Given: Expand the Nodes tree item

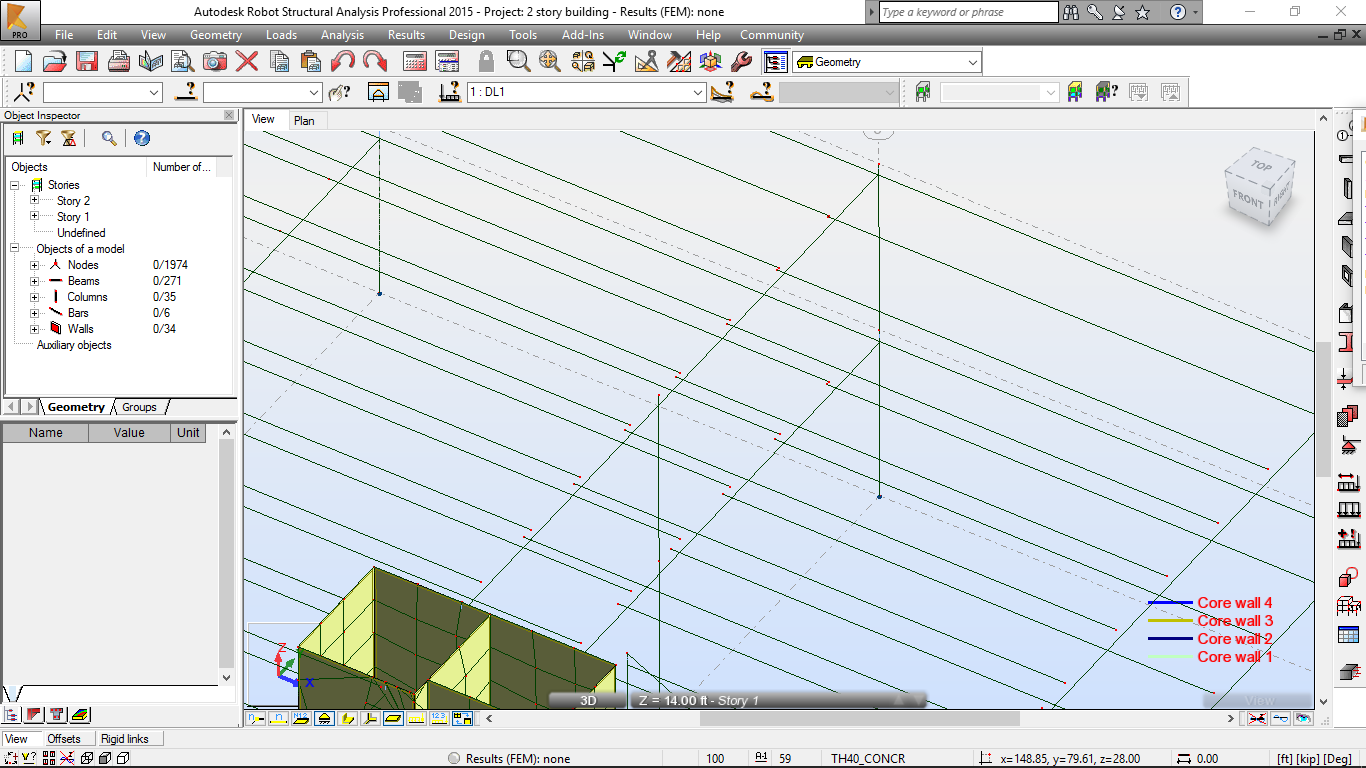Looking at the screenshot, I should (x=34, y=264).
